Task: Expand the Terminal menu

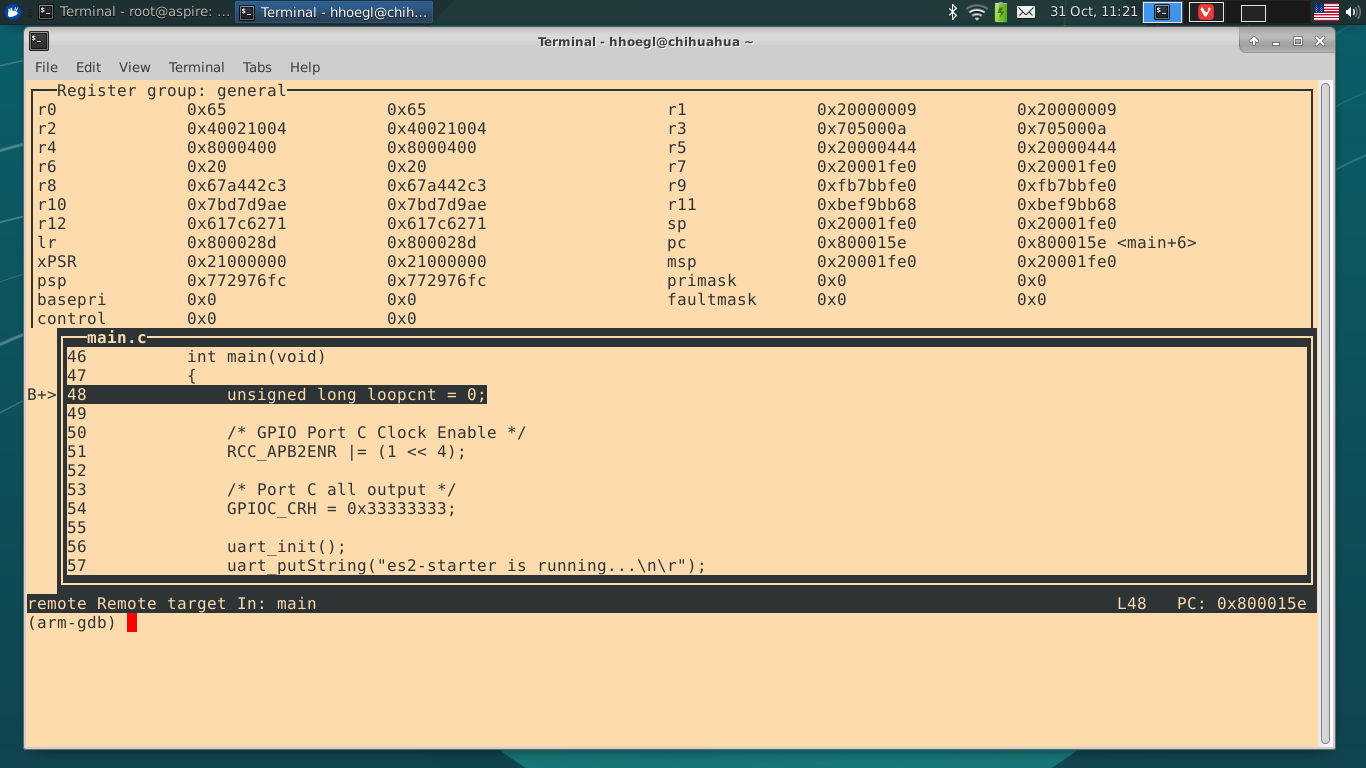Action: click(196, 67)
